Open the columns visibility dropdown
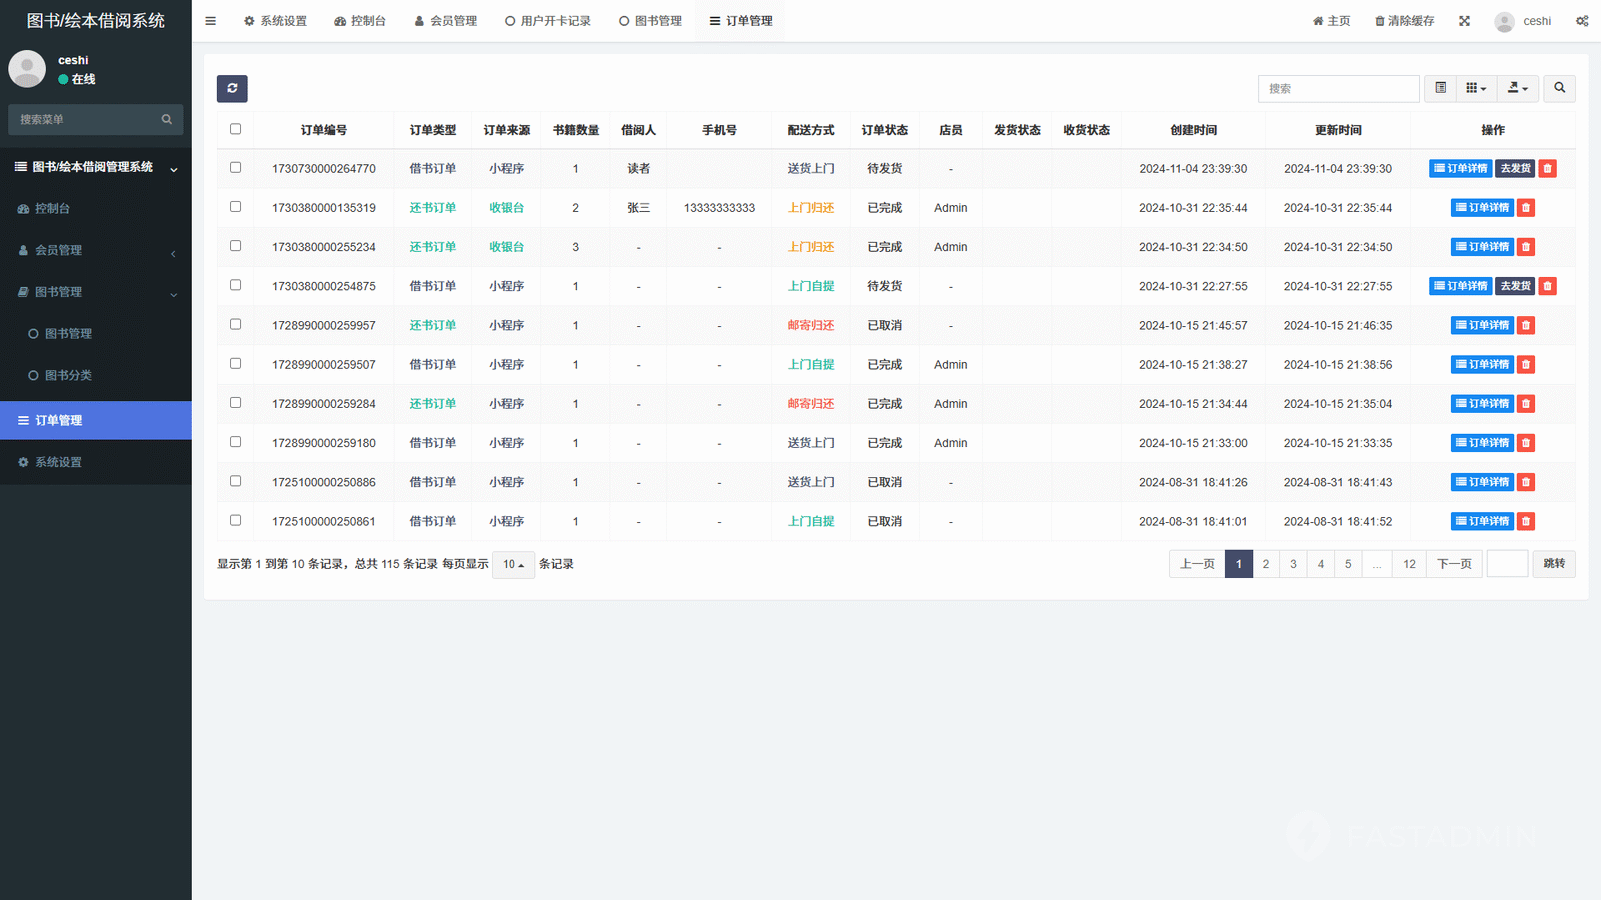Viewport: 1601px width, 900px height. click(1476, 89)
